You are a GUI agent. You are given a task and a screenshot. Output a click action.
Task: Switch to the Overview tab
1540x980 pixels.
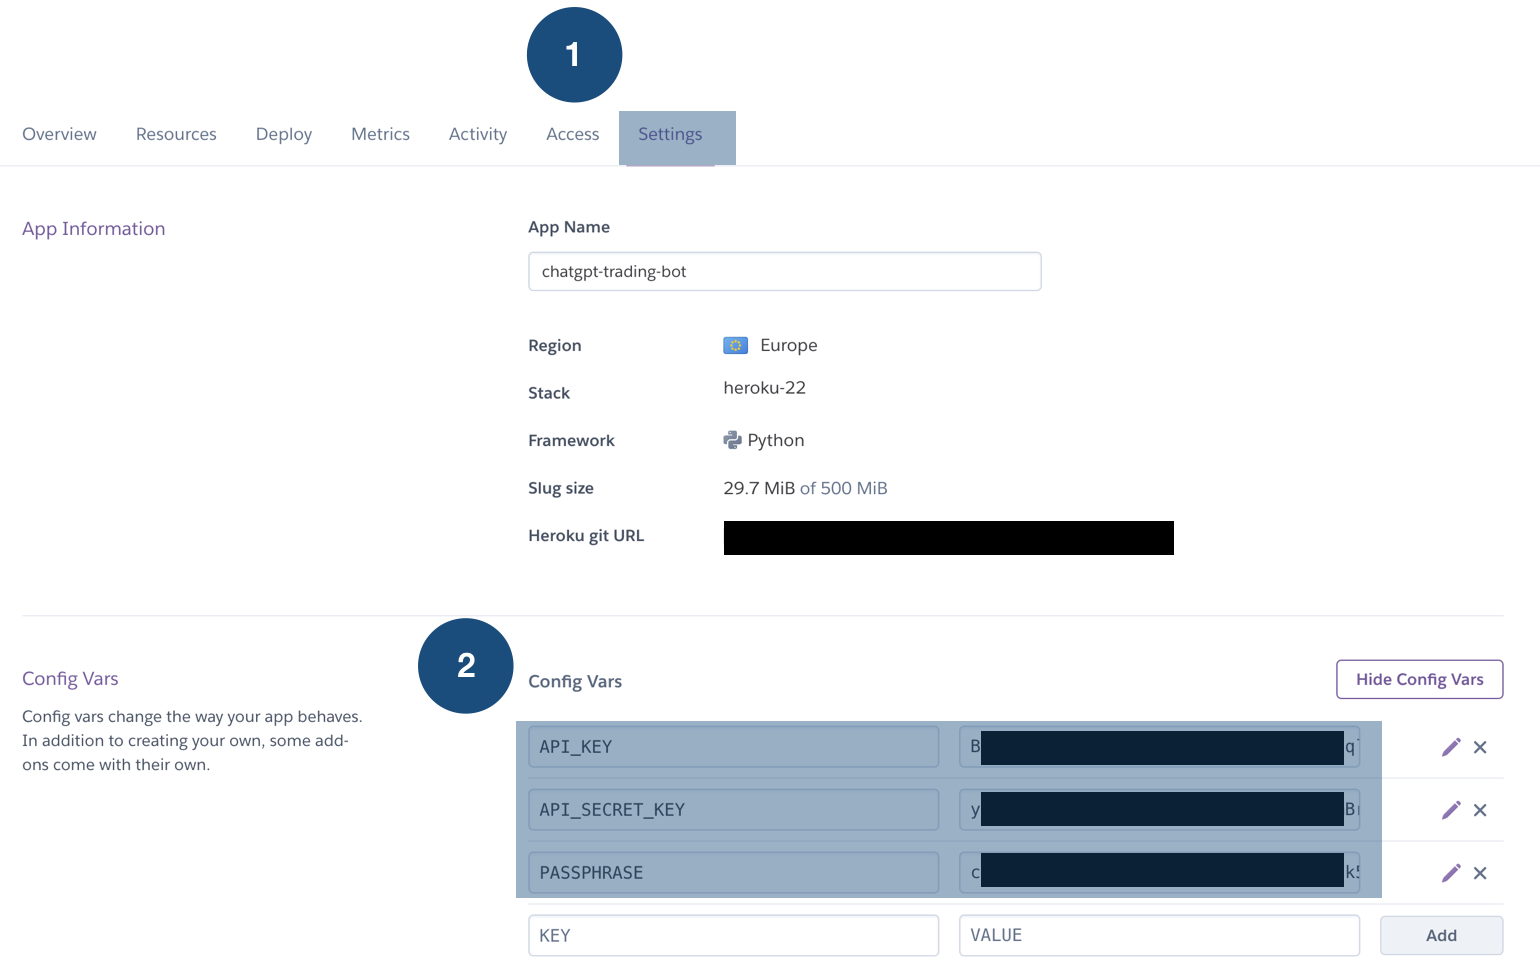coord(59,133)
